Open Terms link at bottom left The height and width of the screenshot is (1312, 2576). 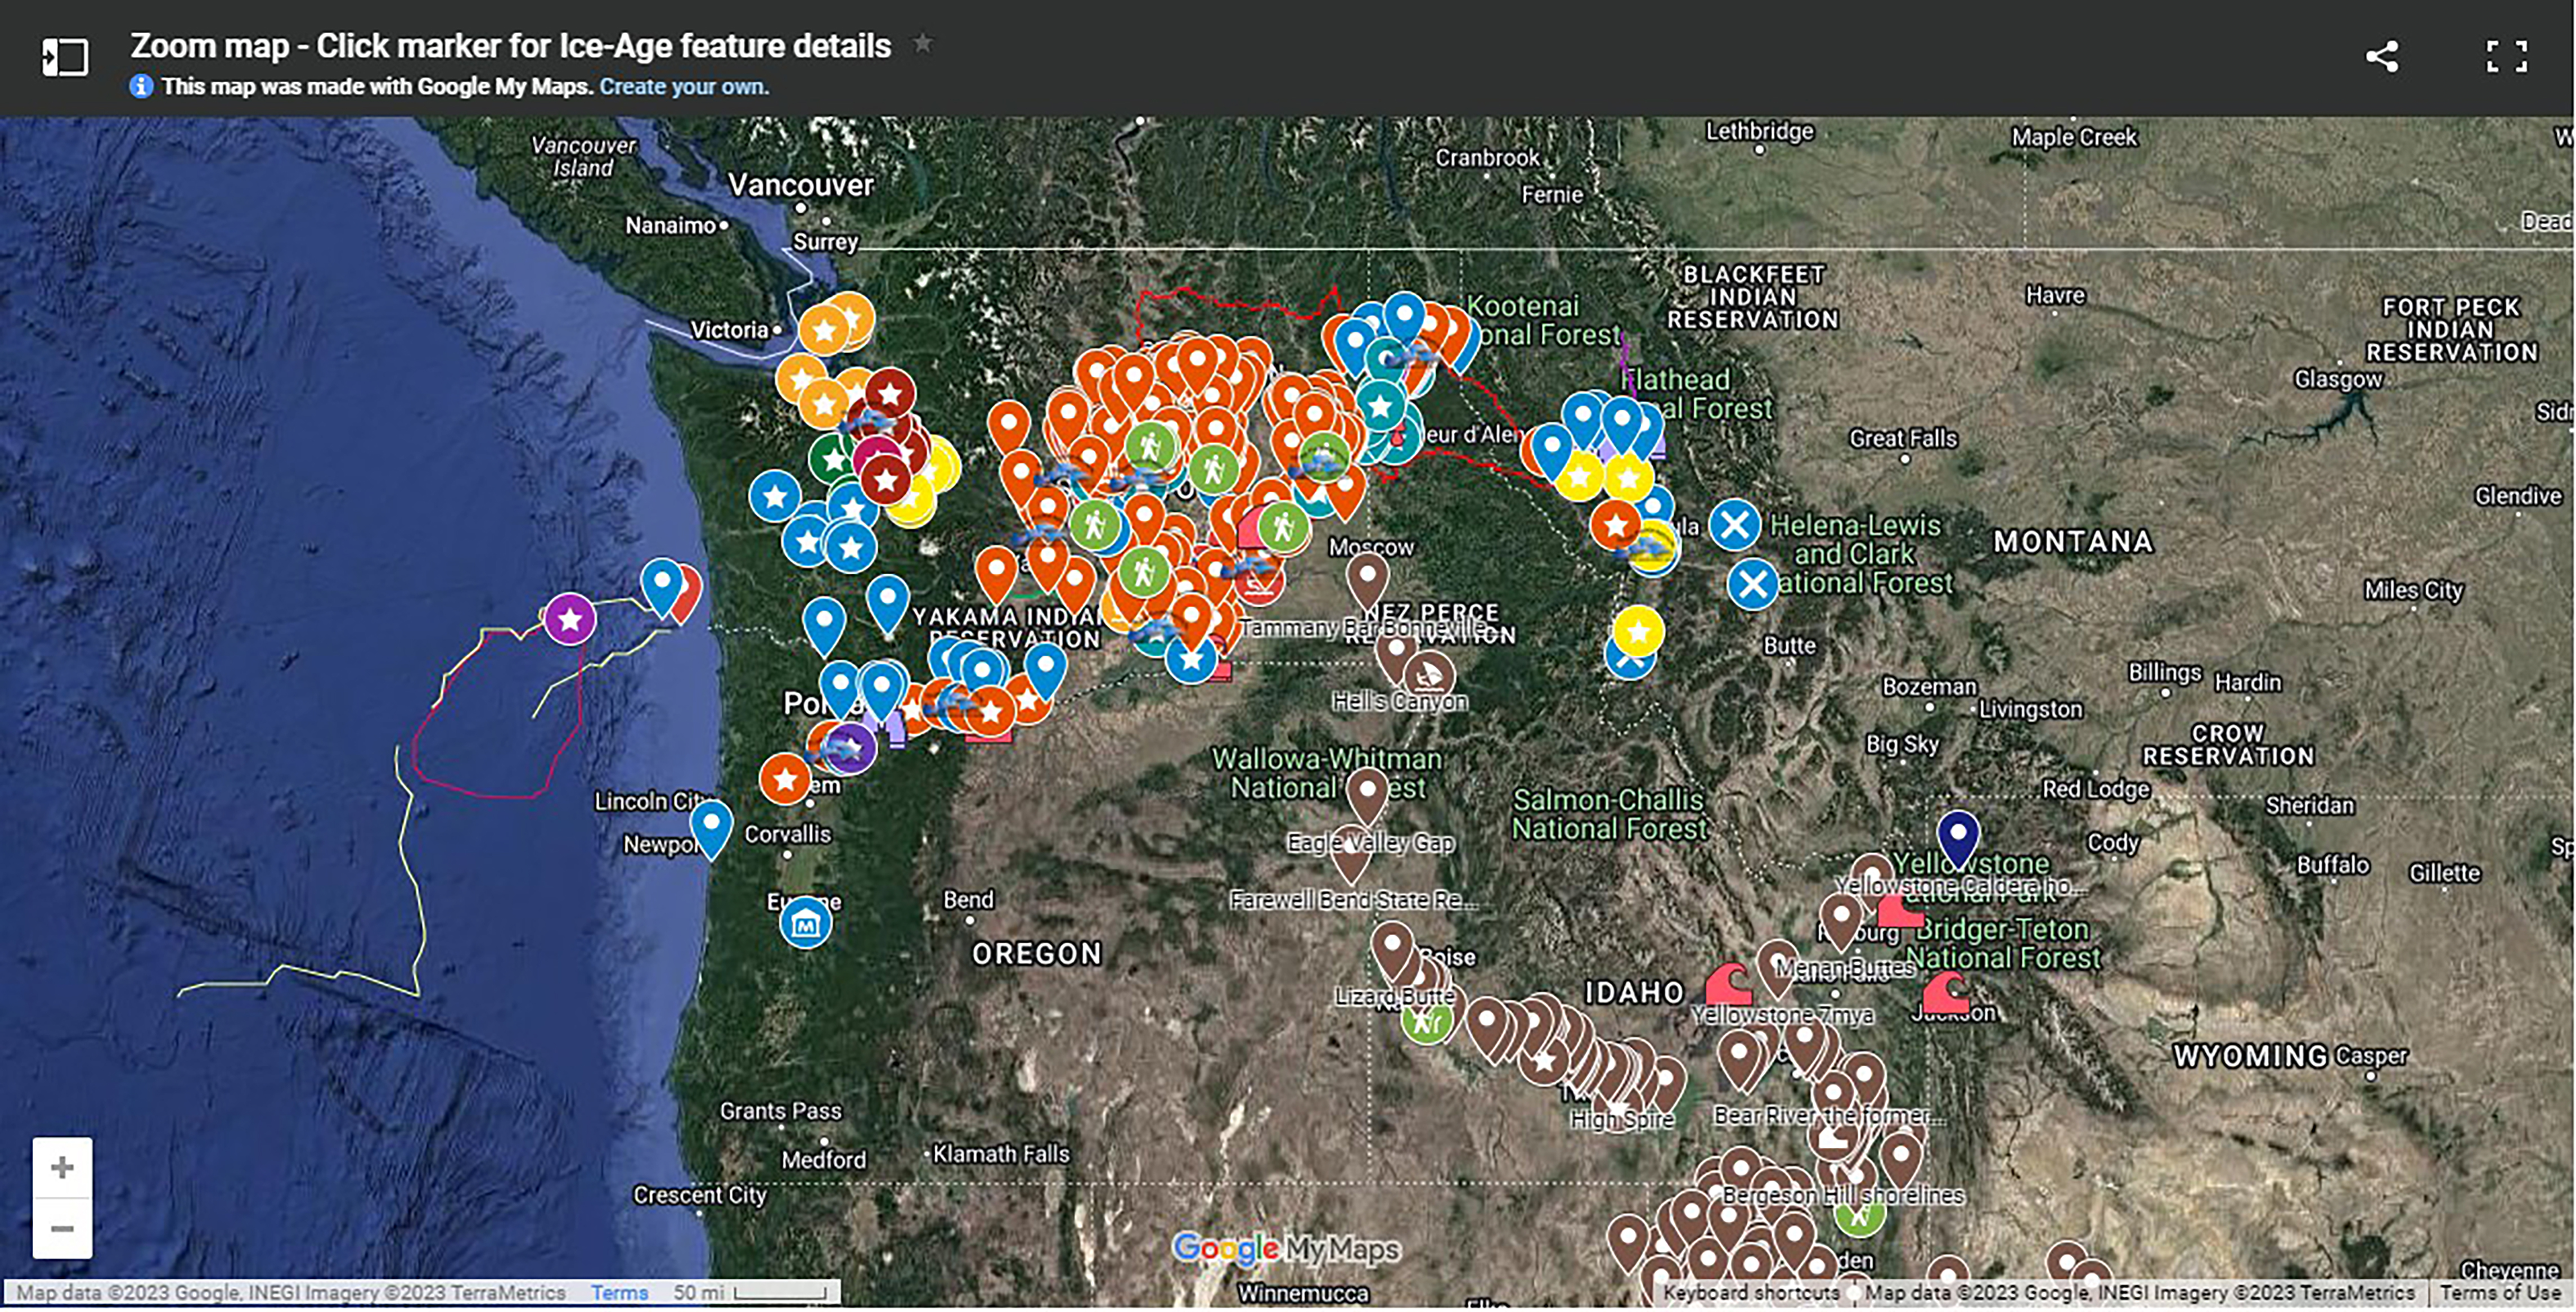(619, 1292)
